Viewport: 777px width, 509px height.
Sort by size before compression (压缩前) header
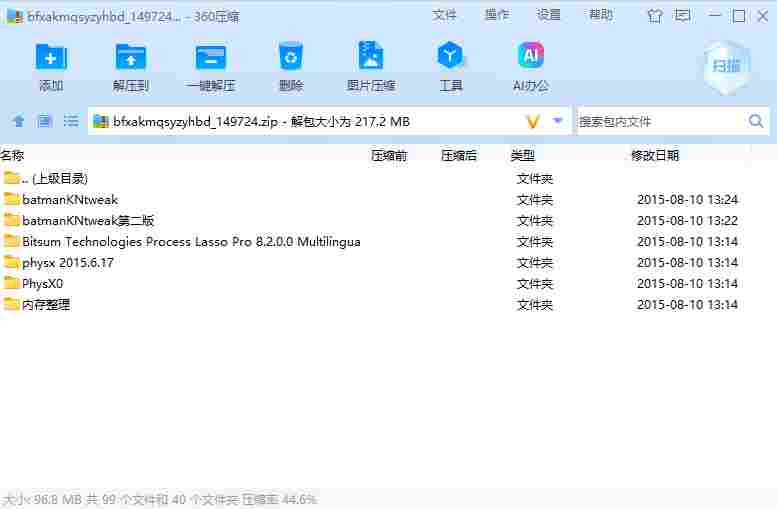pyautogui.click(x=389, y=156)
